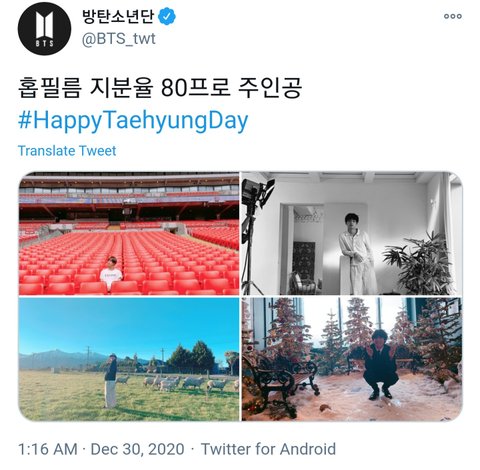The width and height of the screenshot is (480, 470).
Task: Open the red stadium seats photo
Action: (x=129, y=233)
